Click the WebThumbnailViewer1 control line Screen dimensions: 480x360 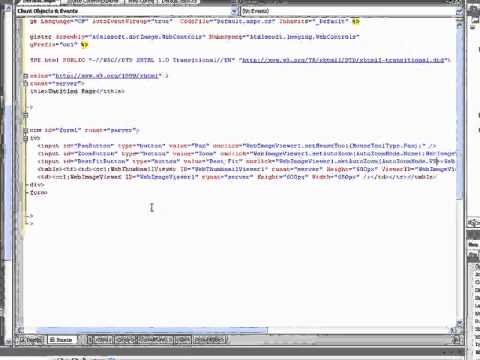pos(247,169)
